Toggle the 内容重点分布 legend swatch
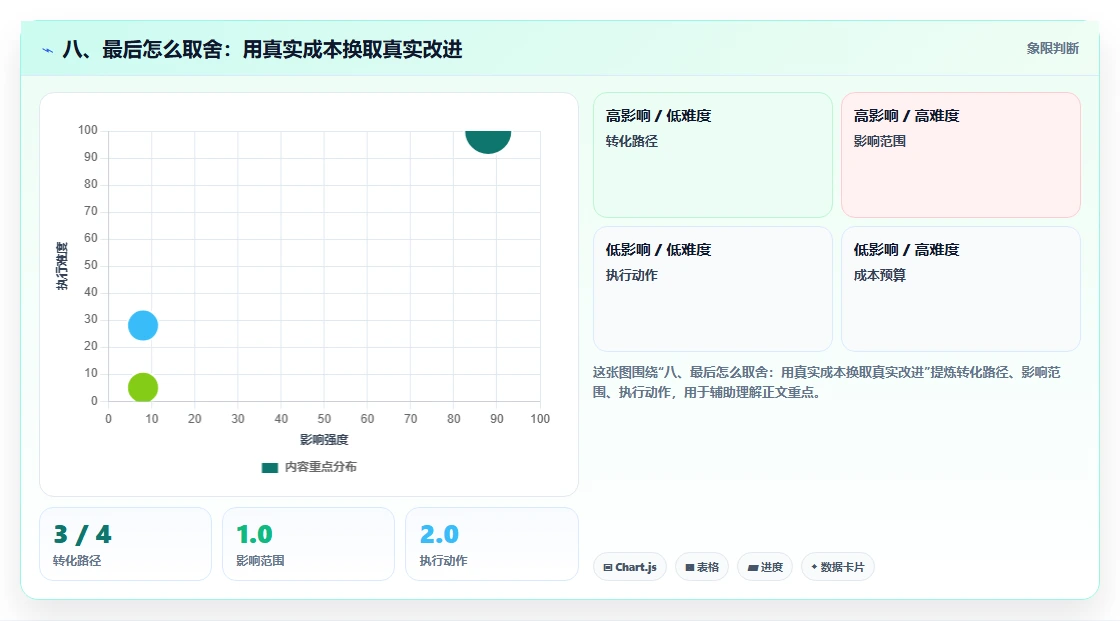 [x=269, y=467]
